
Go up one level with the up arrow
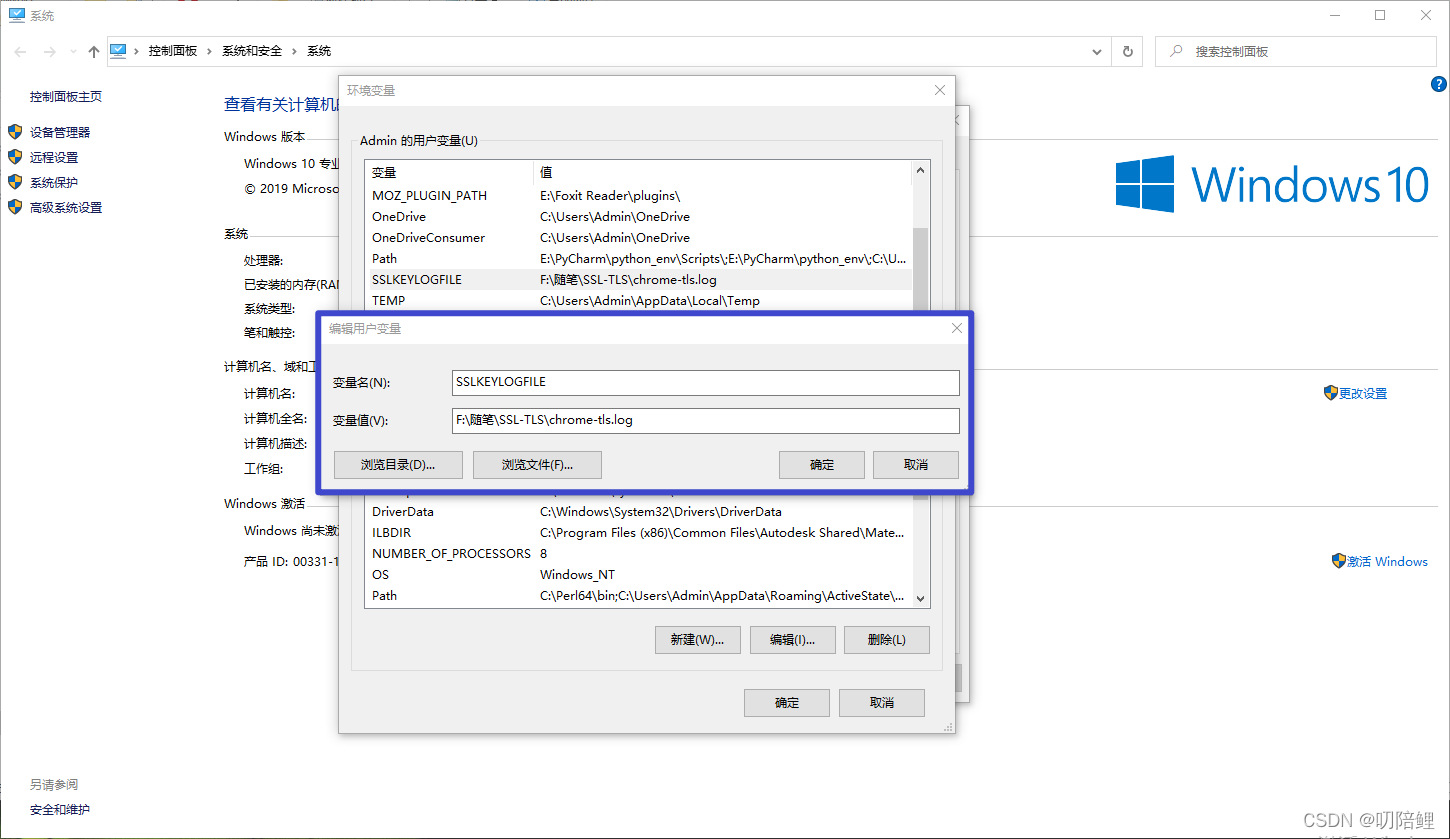[x=94, y=51]
